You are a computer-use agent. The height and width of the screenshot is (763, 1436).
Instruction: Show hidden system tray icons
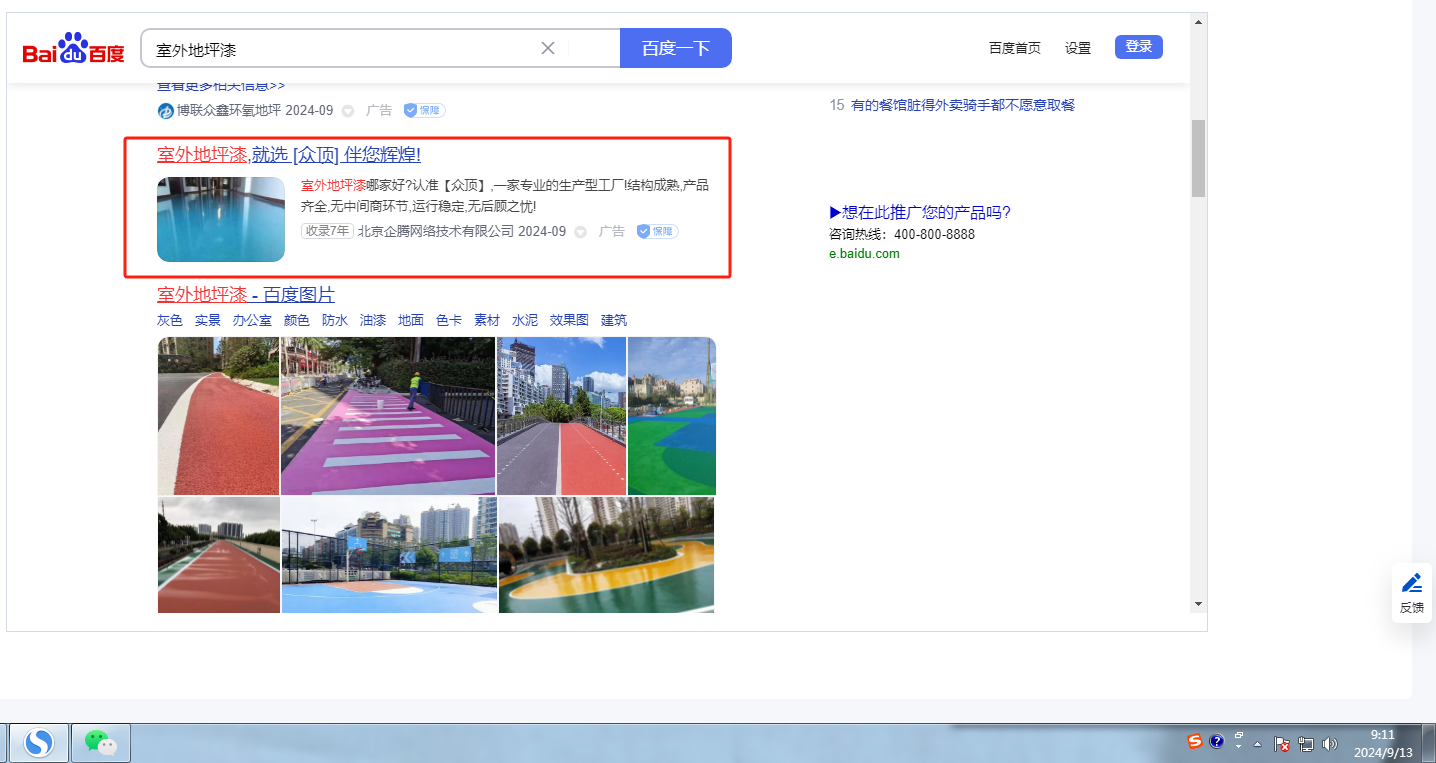pyautogui.click(x=1257, y=744)
